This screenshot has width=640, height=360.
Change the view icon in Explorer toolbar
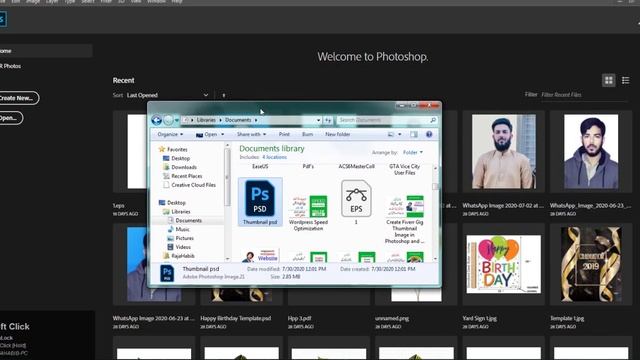pyautogui.click(x=391, y=134)
